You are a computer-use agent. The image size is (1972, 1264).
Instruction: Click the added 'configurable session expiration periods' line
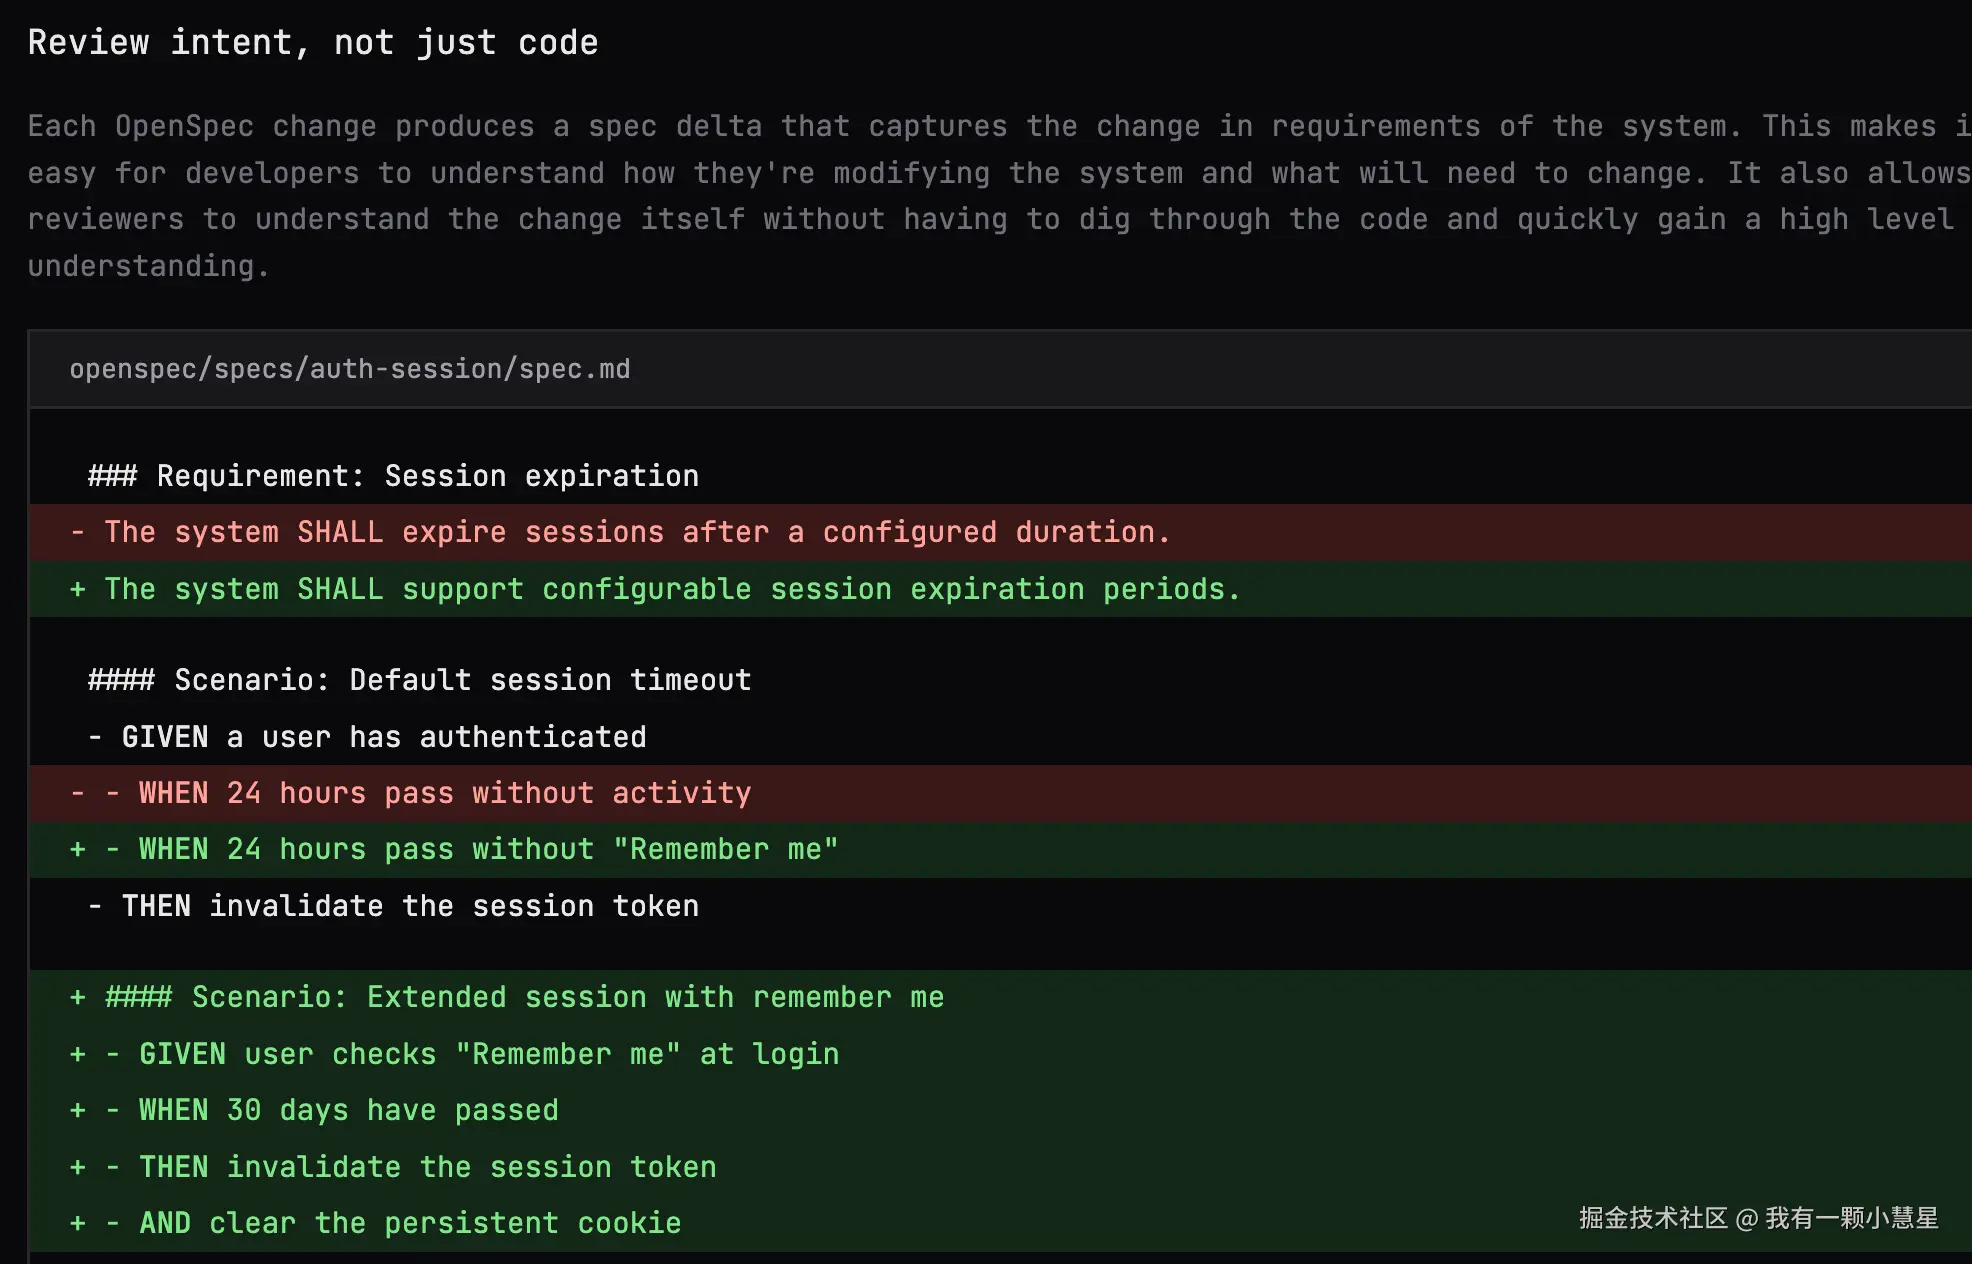pos(672,589)
